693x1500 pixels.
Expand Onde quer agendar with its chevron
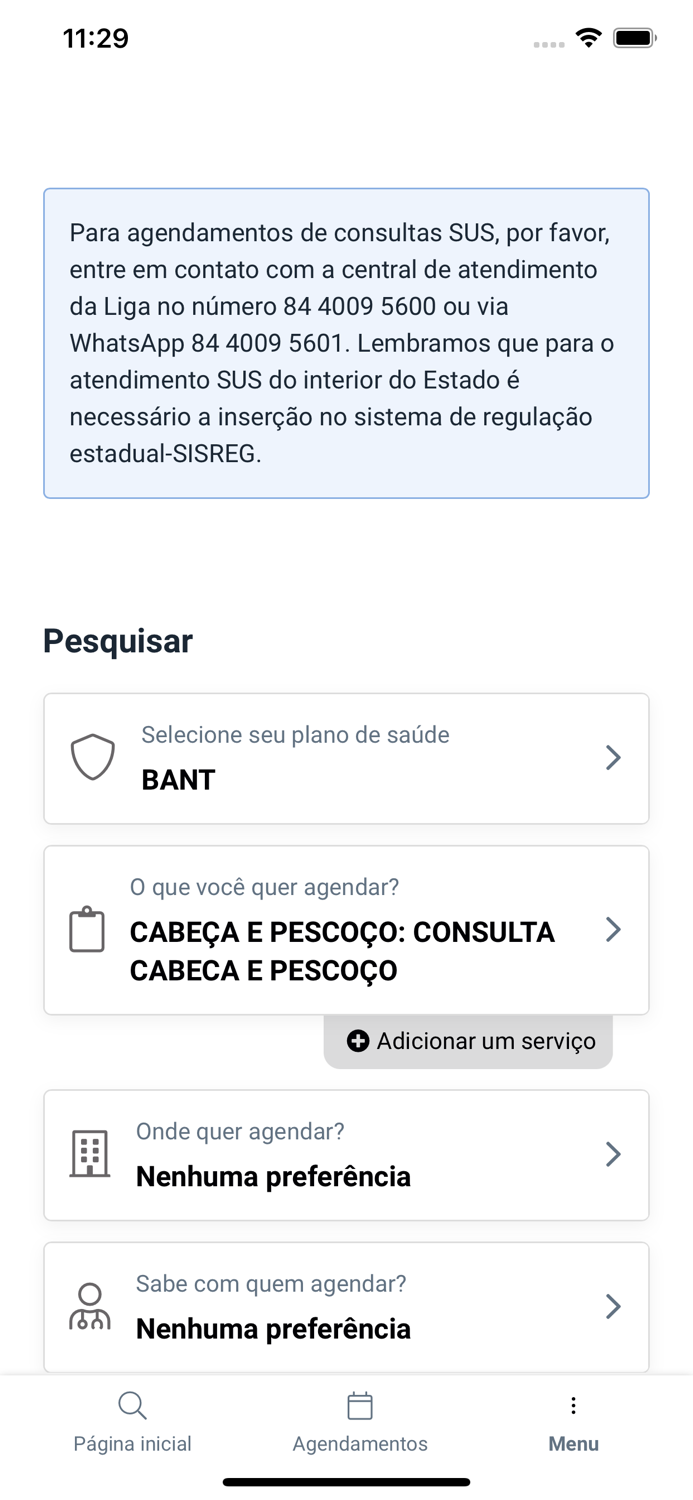(x=613, y=1154)
